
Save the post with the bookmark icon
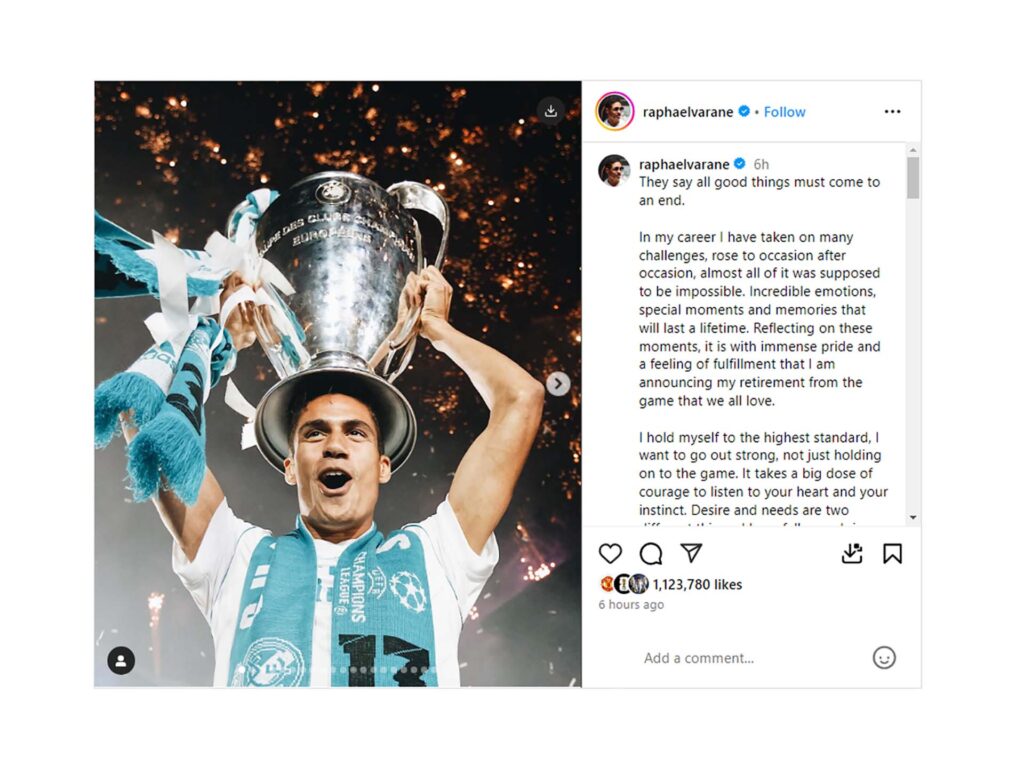(x=892, y=553)
